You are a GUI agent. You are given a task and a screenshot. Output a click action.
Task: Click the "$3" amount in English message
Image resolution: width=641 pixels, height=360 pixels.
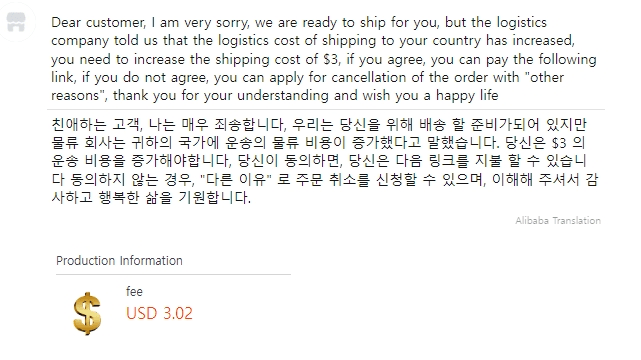pyautogui.click(x=331, y=59)
